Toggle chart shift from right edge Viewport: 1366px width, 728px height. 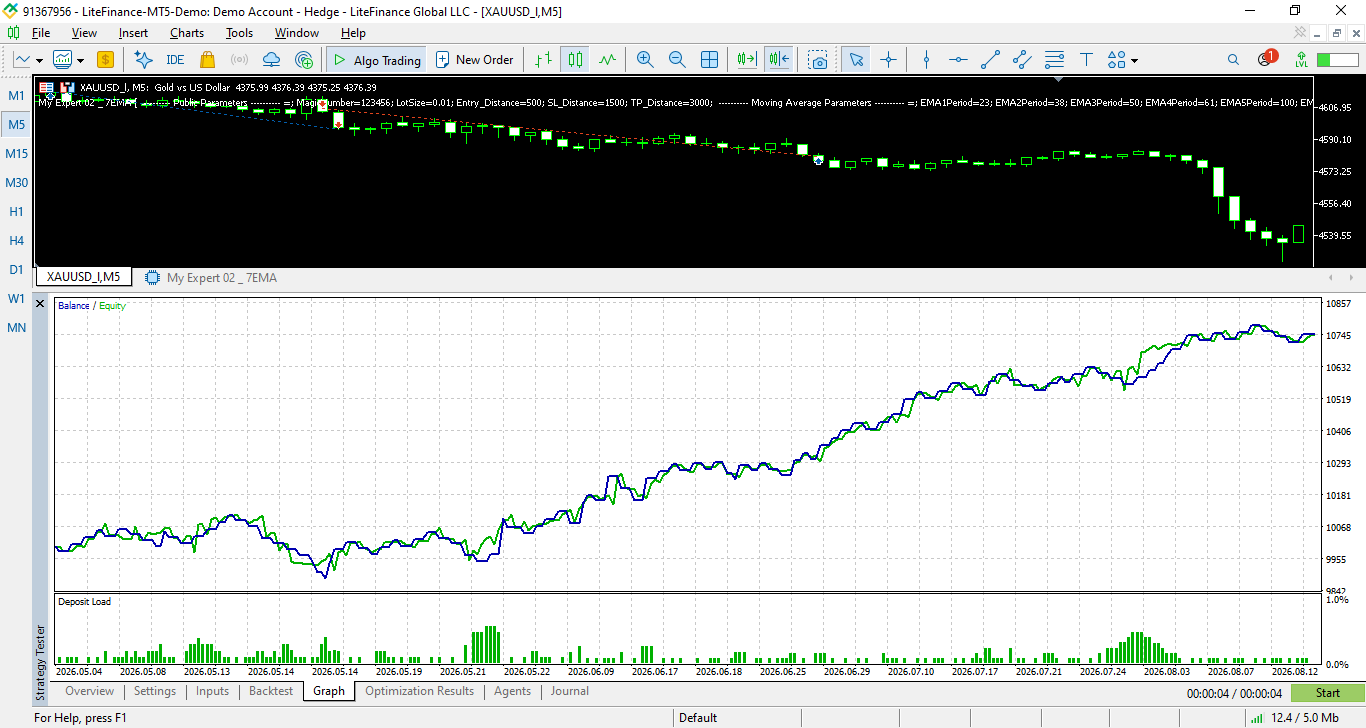[779, 60]
